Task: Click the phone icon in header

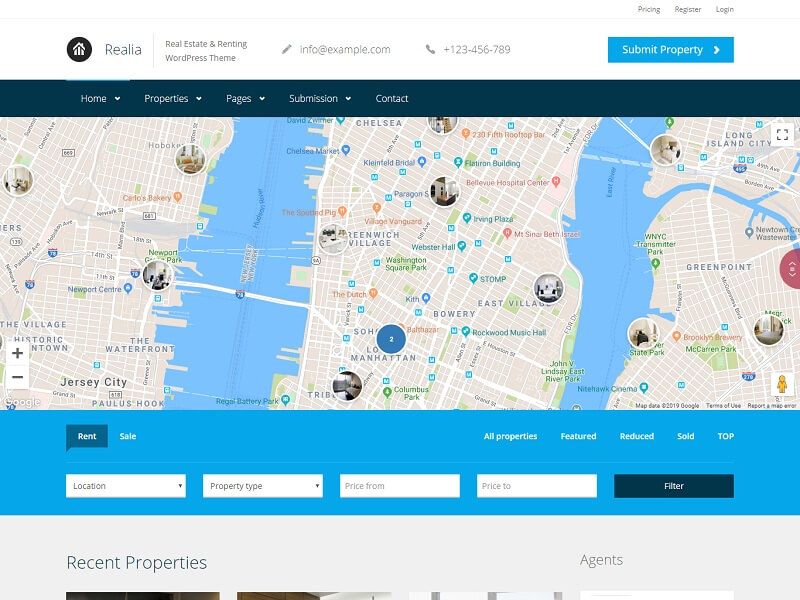Action: click(430, 49)
